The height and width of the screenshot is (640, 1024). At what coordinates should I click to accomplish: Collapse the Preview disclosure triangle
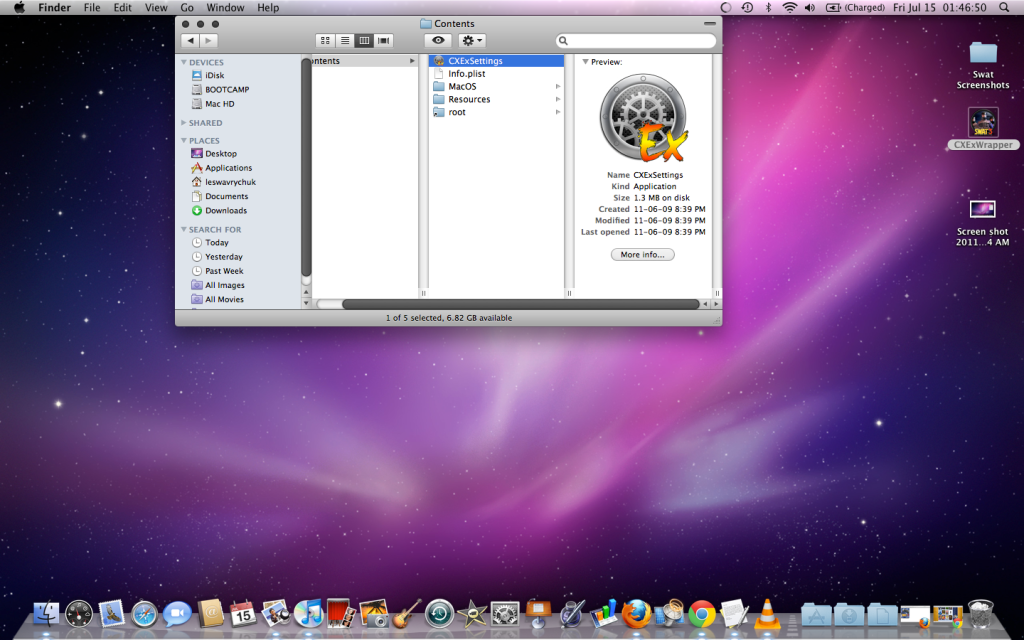tap(585, 62)
